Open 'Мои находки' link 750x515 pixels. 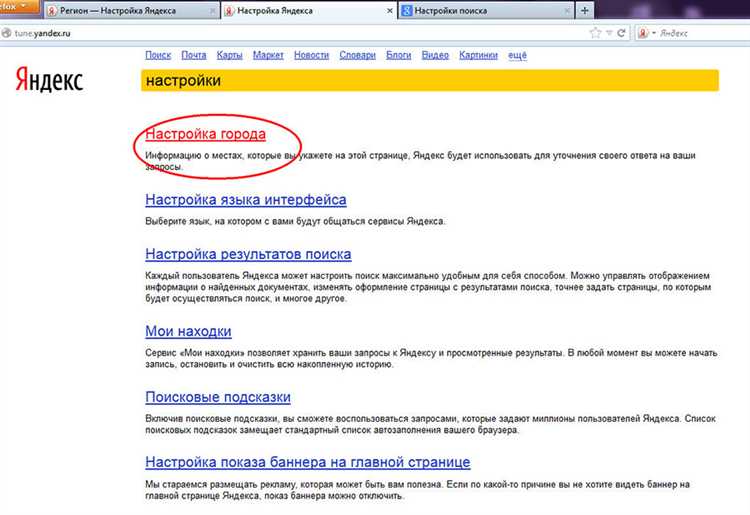point(188,331)
